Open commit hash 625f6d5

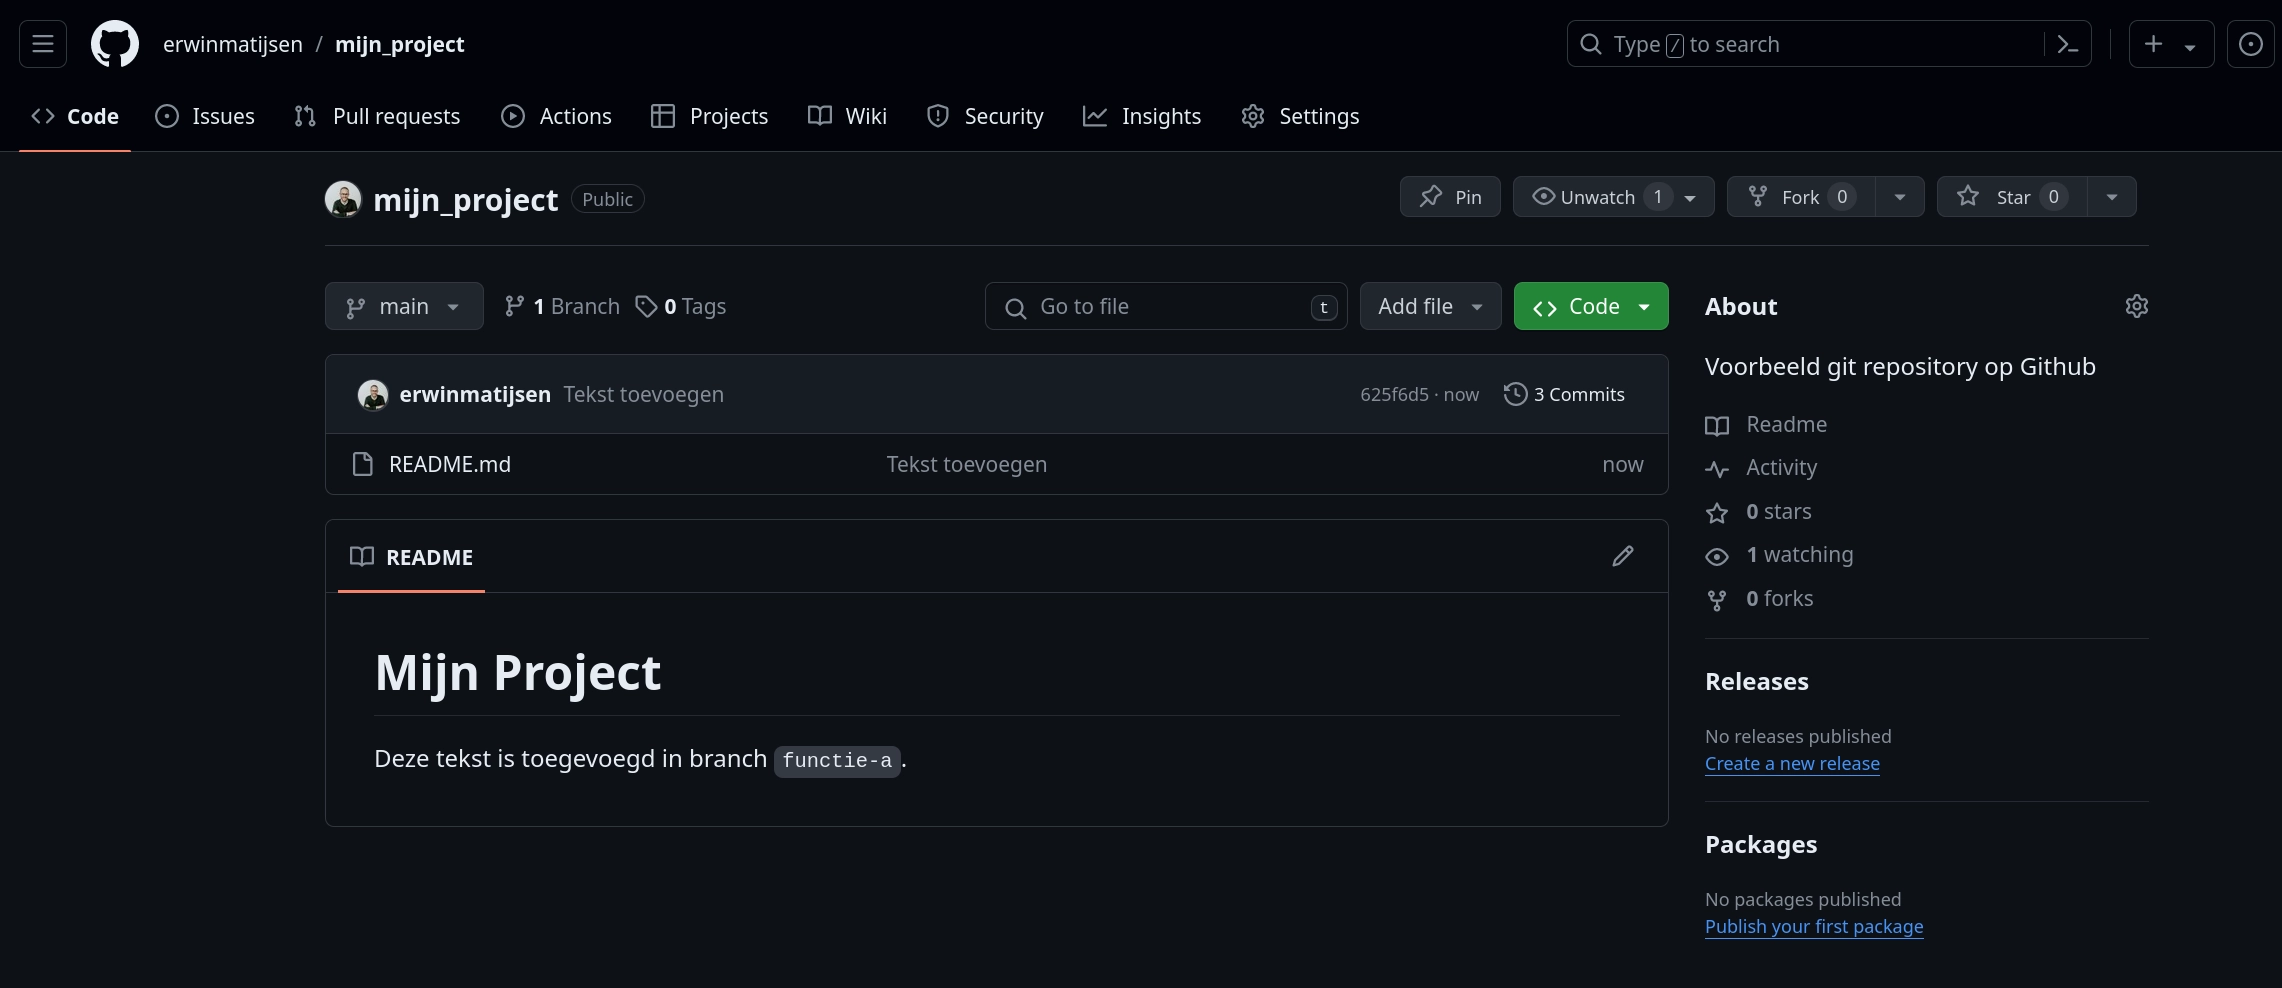coord(1394,395)
